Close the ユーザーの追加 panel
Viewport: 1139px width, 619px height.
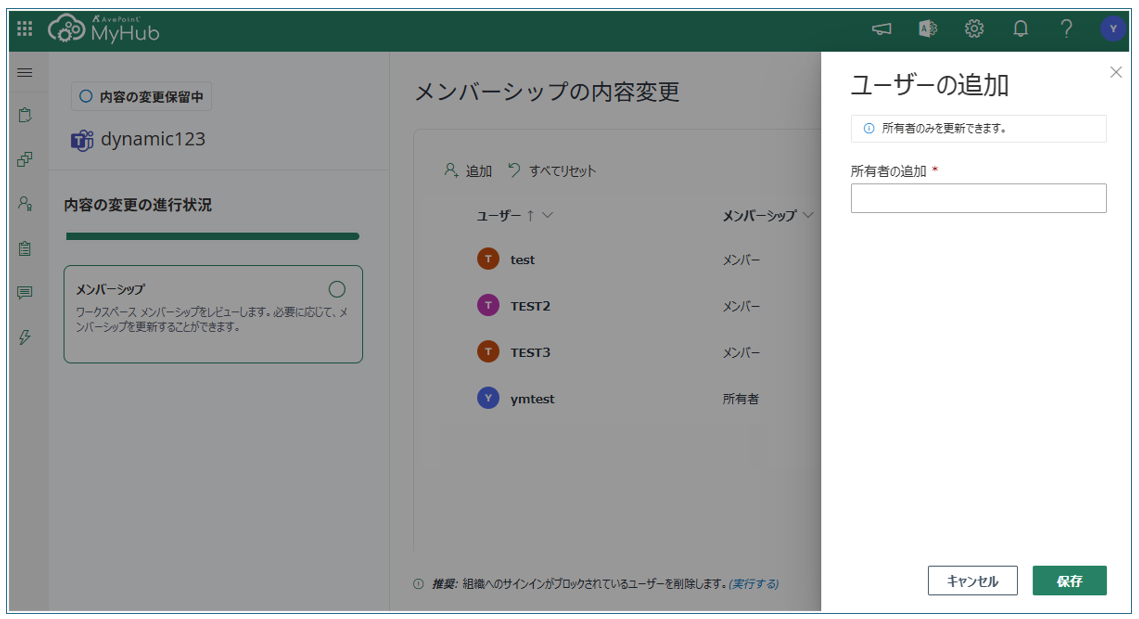pos(1116,72)
